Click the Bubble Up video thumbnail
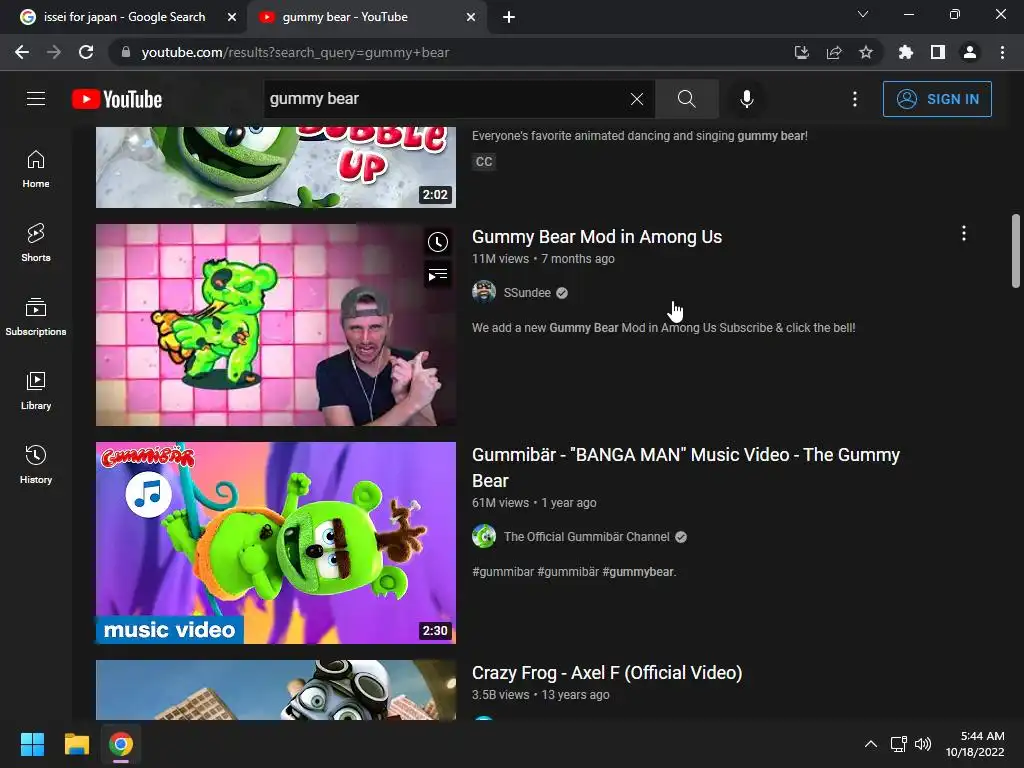This screenshot has width=1024, height=768. click(x=276, y=167)
